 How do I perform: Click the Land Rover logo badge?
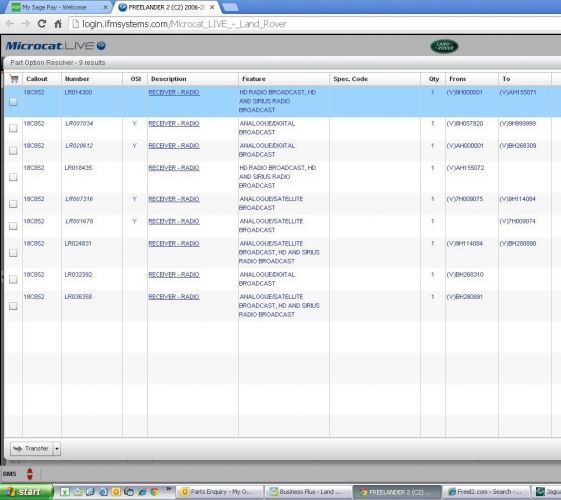pyautogui.click(x=444, y=46)
